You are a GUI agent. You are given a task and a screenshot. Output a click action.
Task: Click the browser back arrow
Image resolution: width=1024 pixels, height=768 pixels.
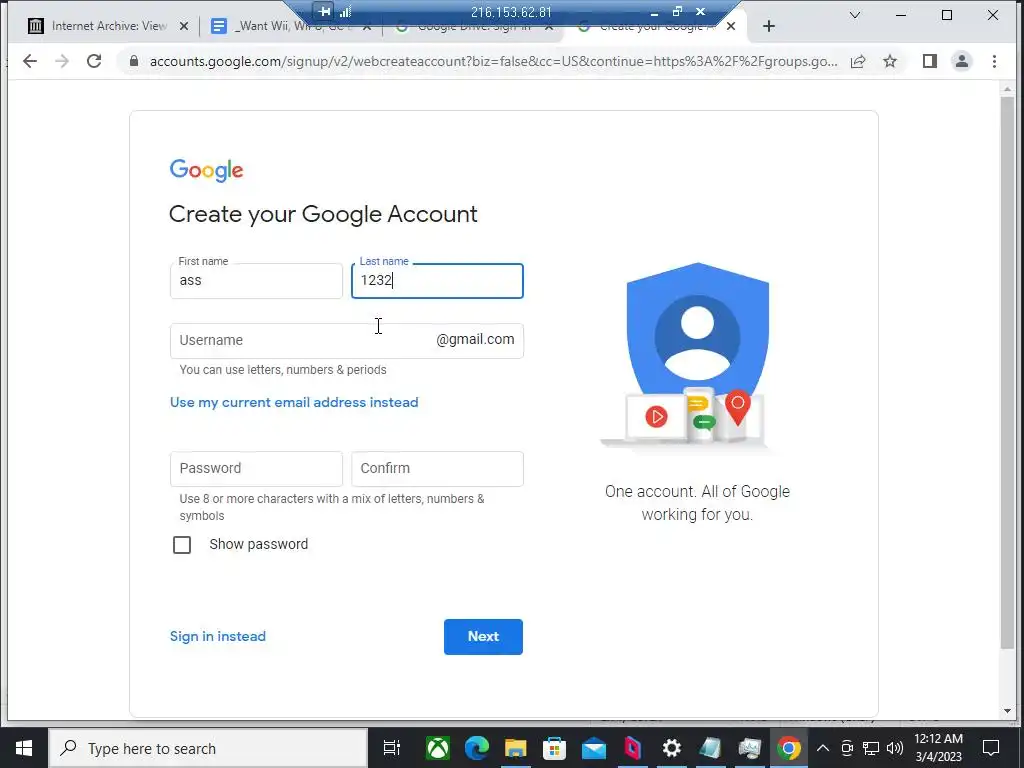30,61
